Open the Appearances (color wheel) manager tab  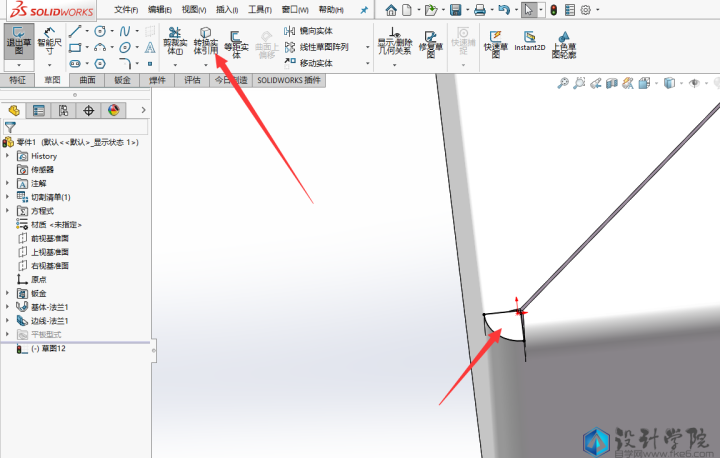click(113, 110)
